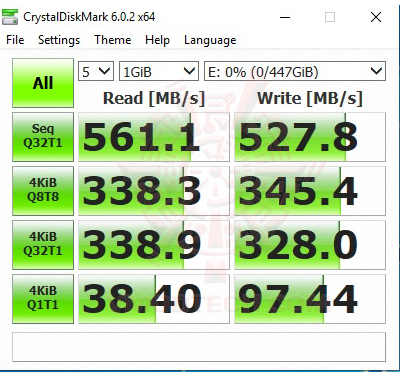The height and width of the screenshot is (372, 400).
Task: Click the CrystalDiskMark app icon in title bar
Action: pos(10,17)
